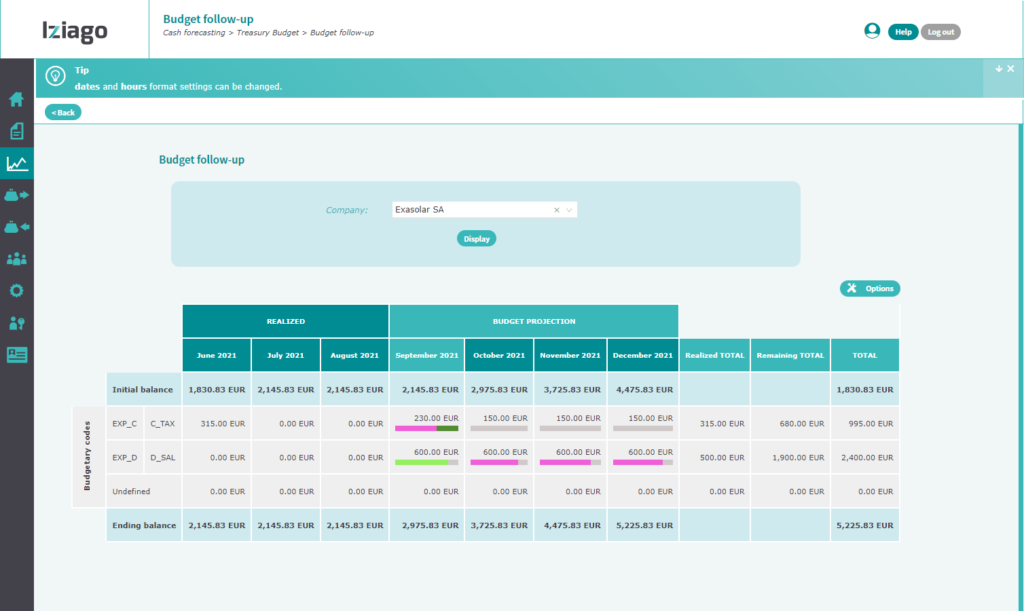Click the purse with right arrow icon

point(16,195)
